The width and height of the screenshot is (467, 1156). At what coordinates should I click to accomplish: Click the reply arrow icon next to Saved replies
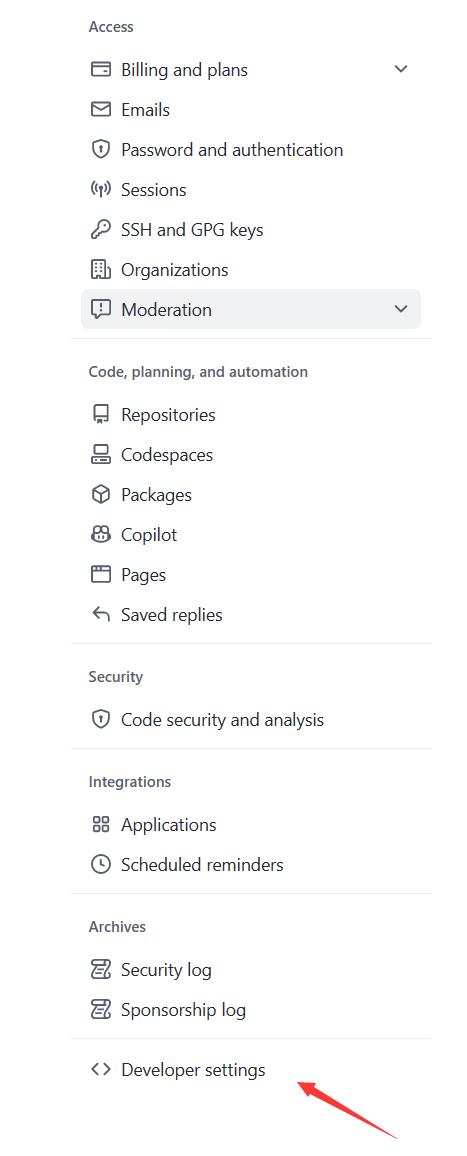coord(100,614)
